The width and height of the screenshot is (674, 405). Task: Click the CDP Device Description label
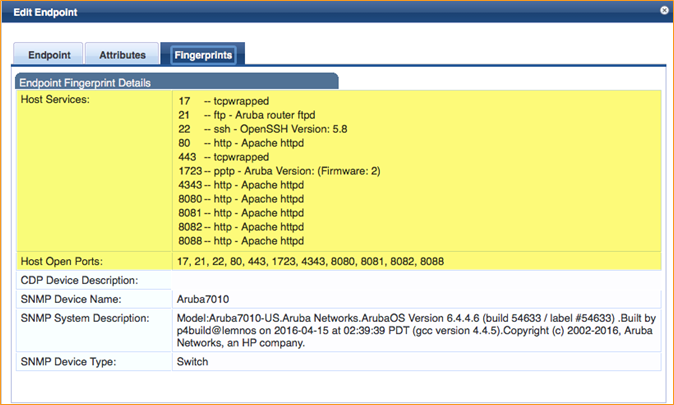point(79,280)
